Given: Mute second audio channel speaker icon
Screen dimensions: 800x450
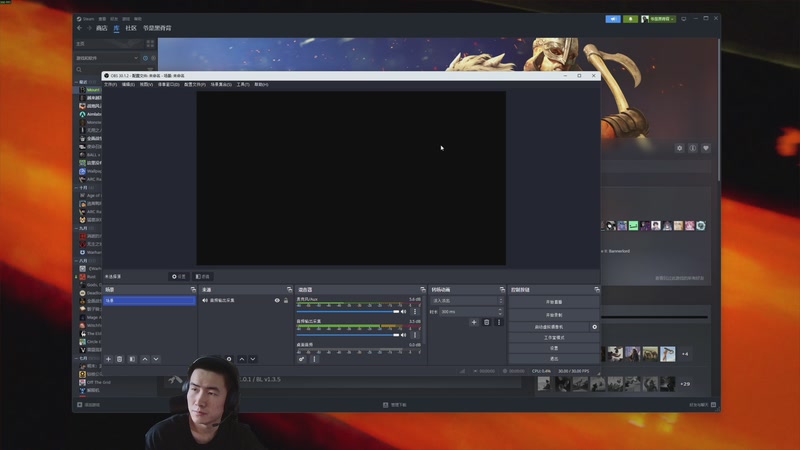Looking at the screenshot, I should pos(404,335).
